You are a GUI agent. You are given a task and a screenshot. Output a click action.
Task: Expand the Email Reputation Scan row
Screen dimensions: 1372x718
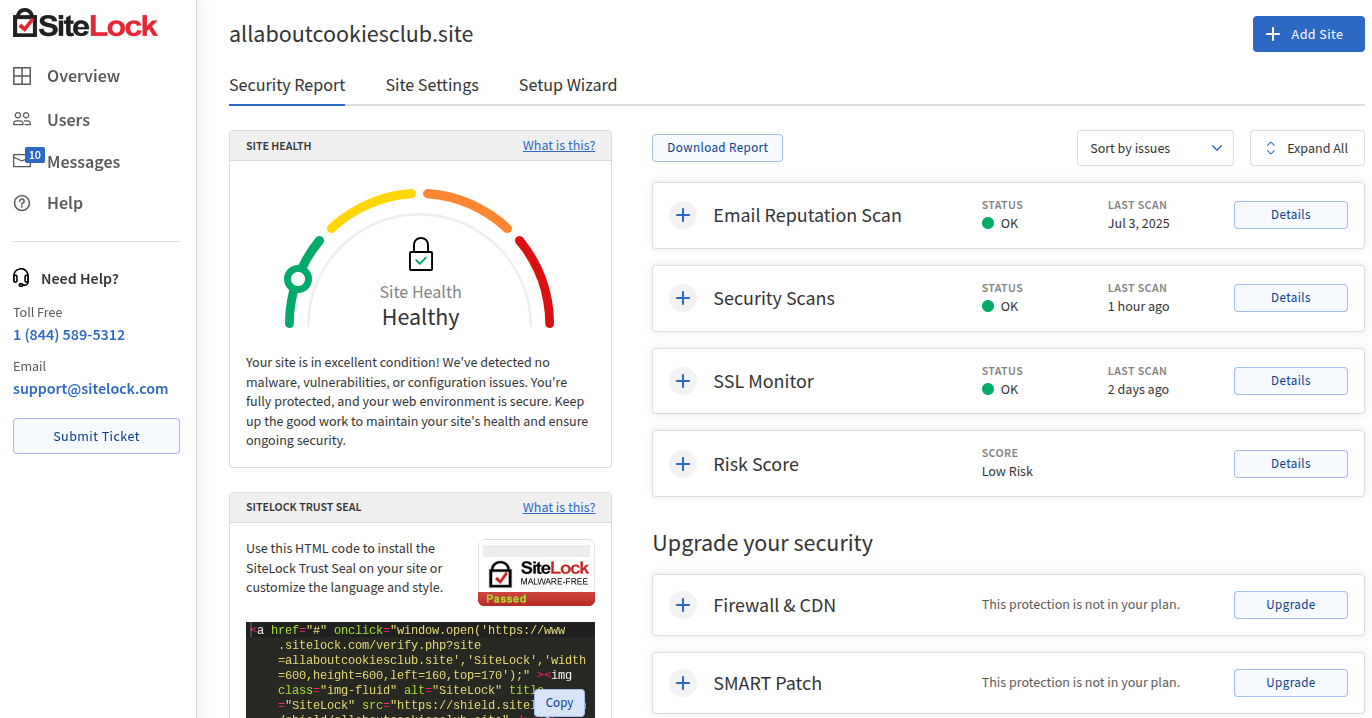click(683, 215)
